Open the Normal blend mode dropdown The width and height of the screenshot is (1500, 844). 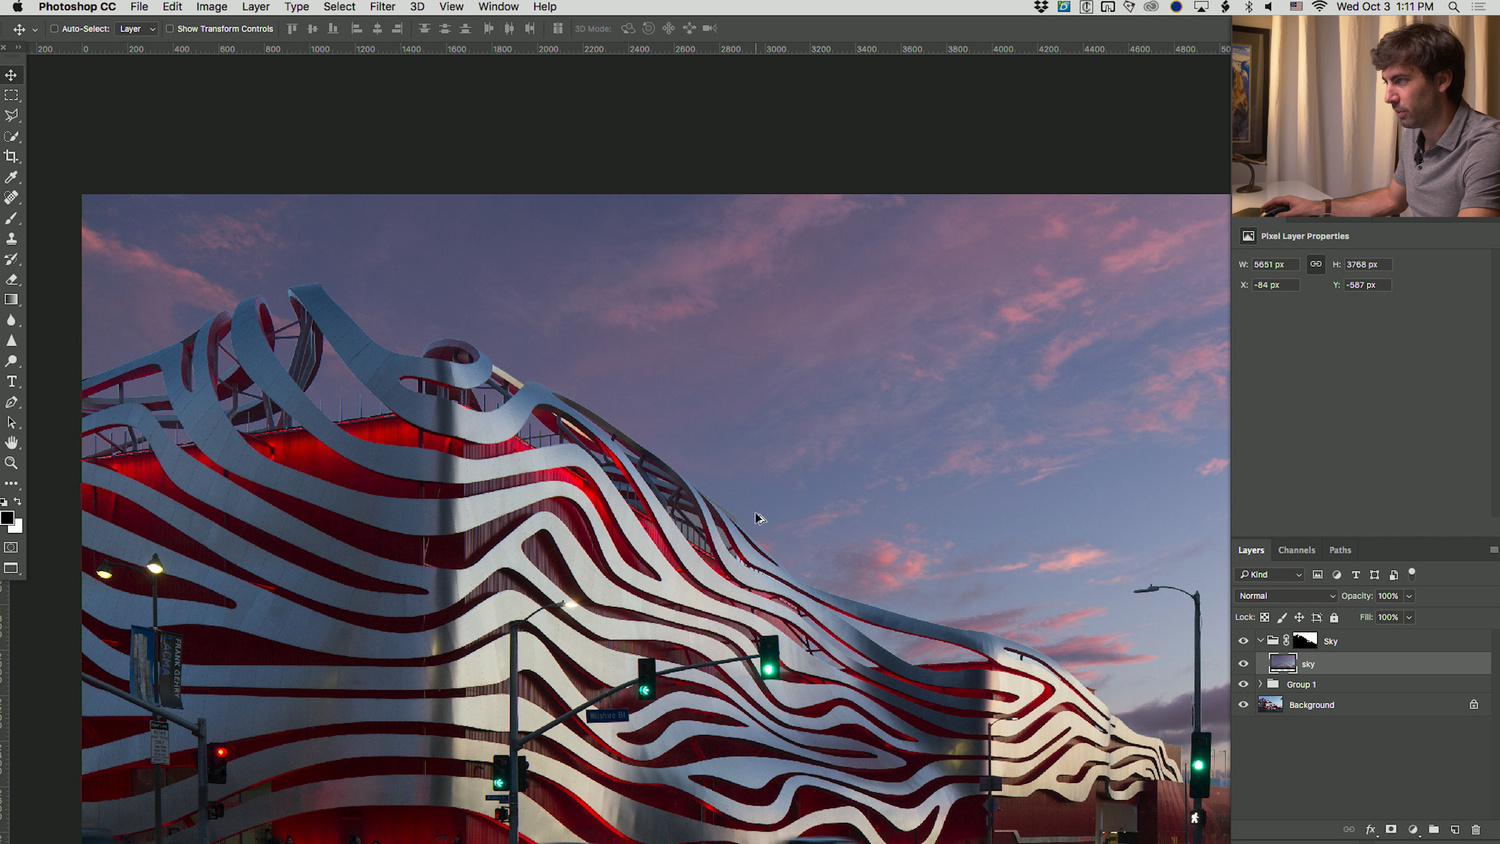point(1285,596)
